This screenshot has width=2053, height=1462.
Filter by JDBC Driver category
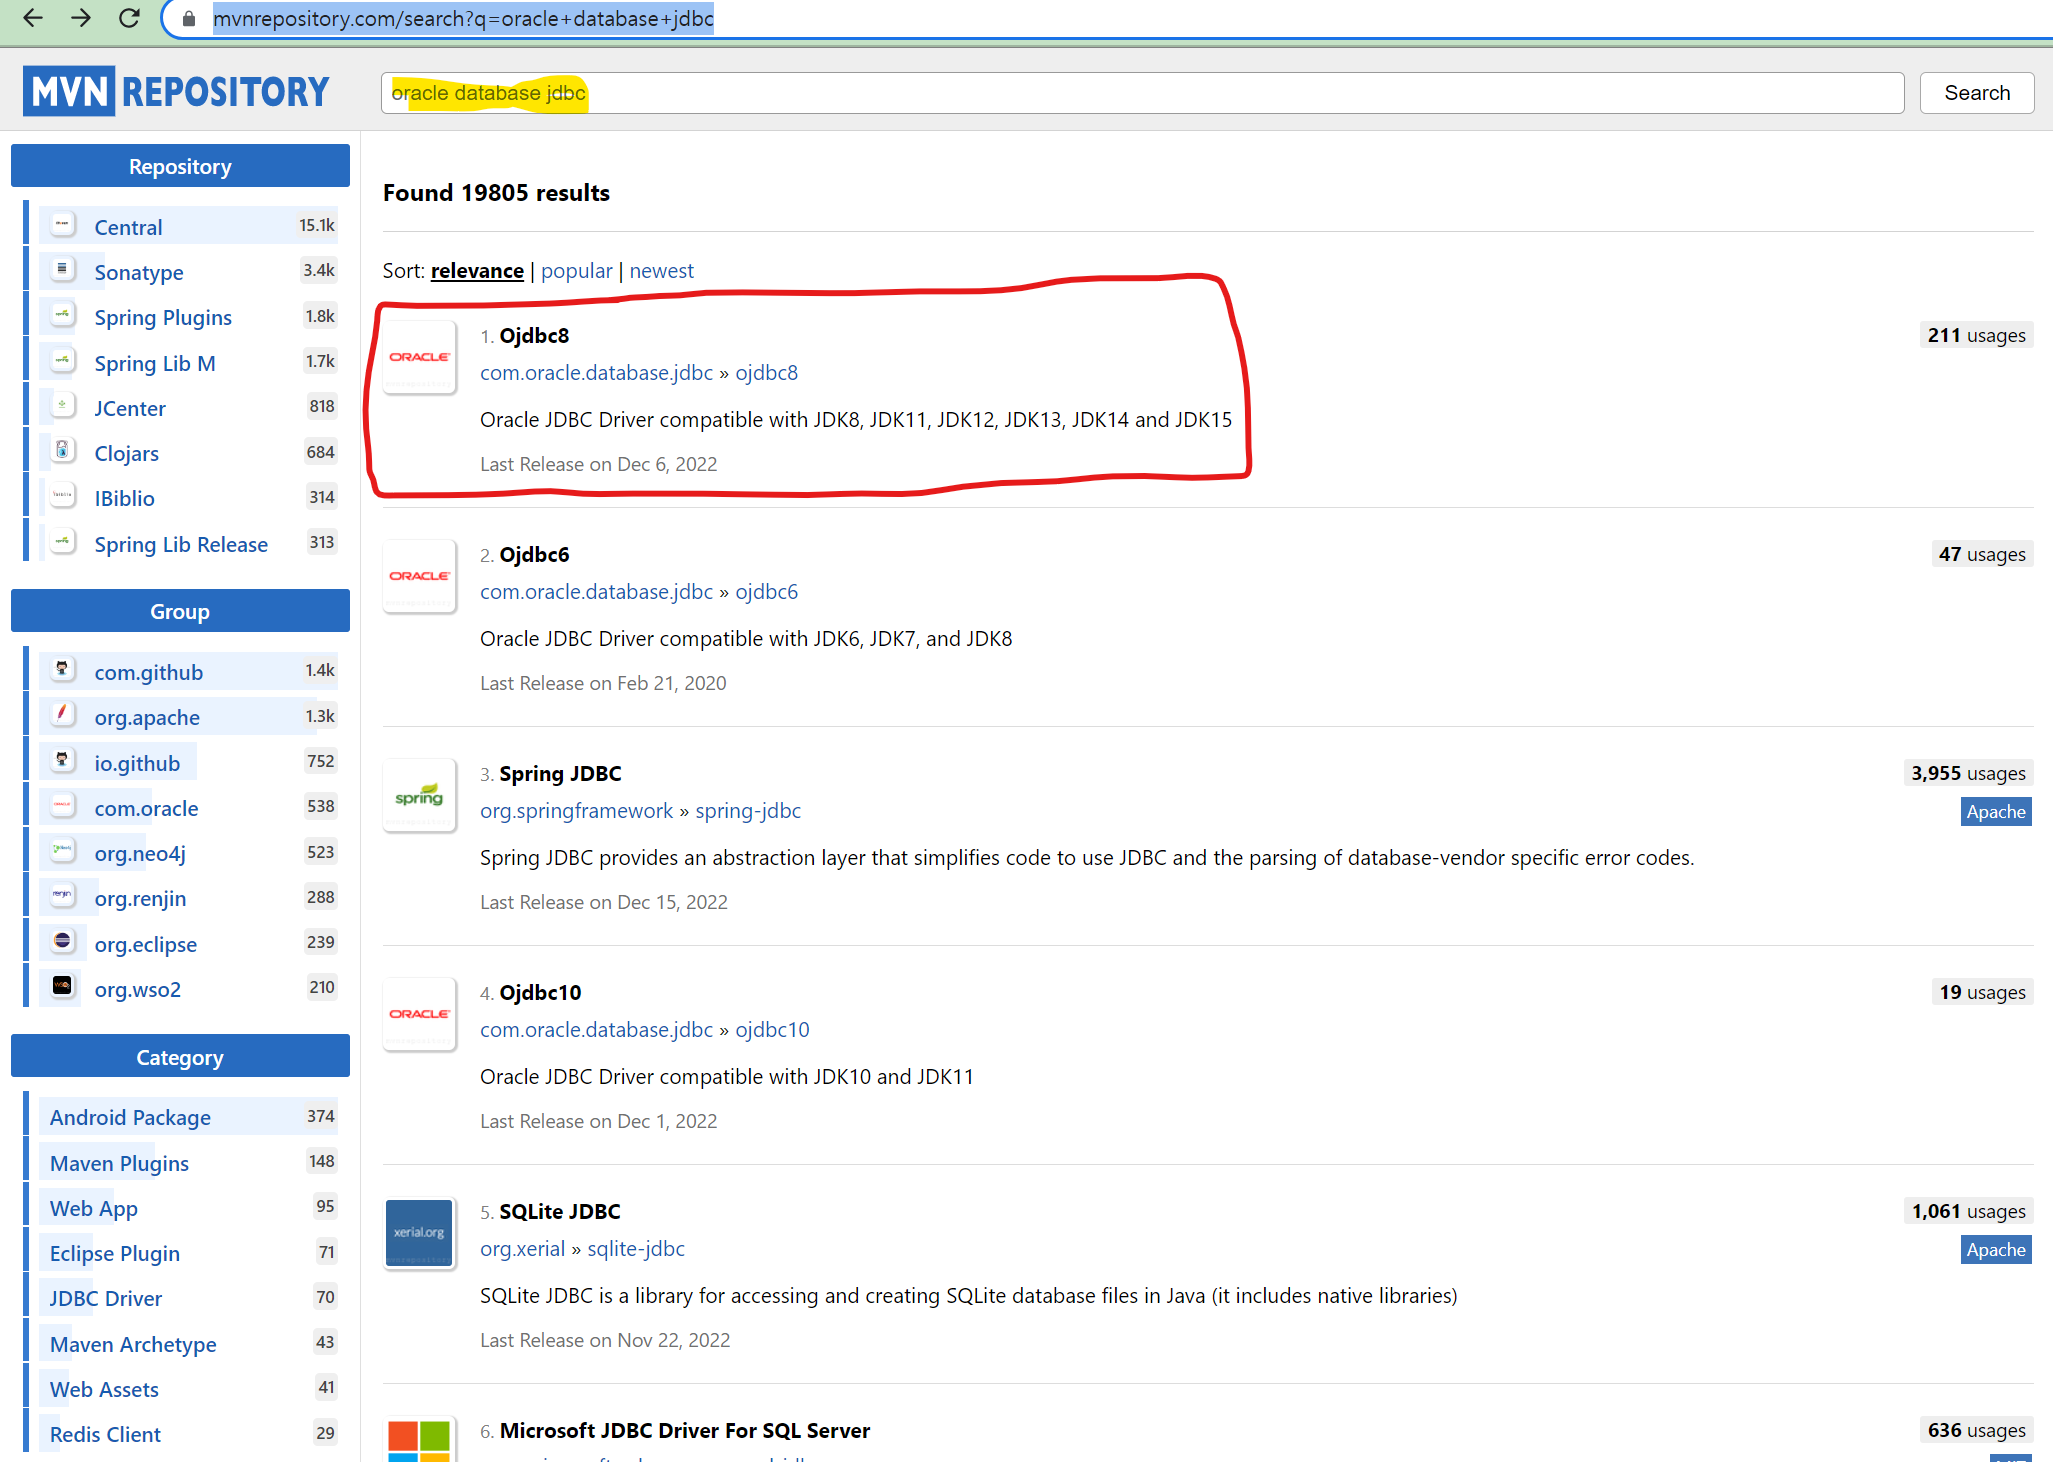106,1298
